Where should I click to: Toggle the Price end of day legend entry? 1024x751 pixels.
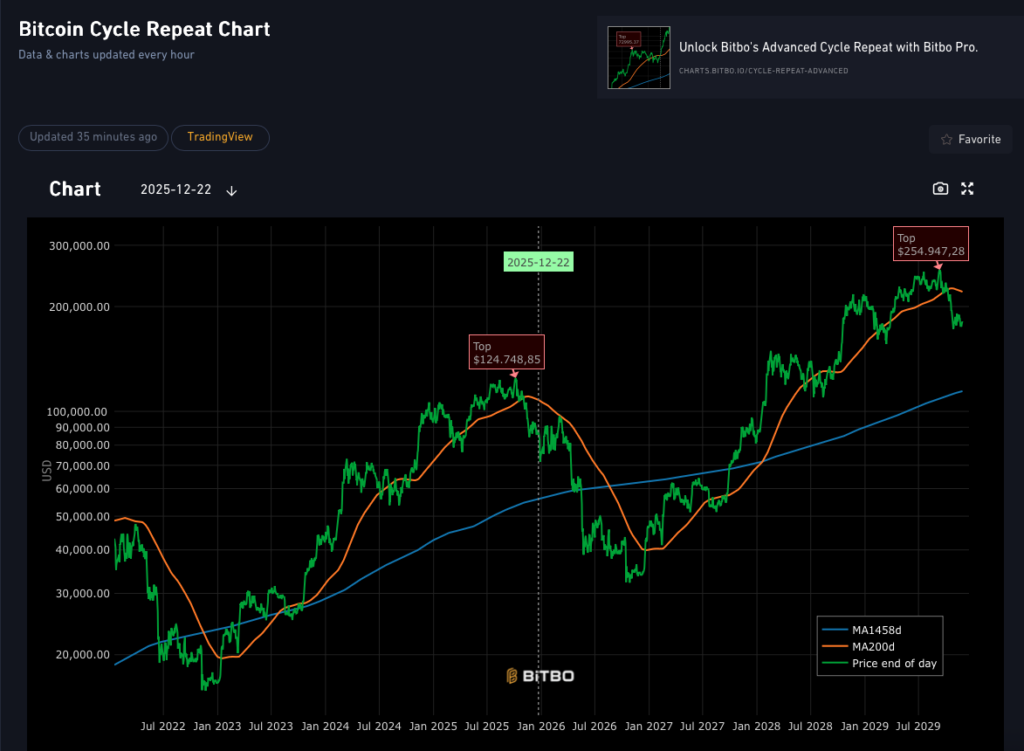pos(885,663)
